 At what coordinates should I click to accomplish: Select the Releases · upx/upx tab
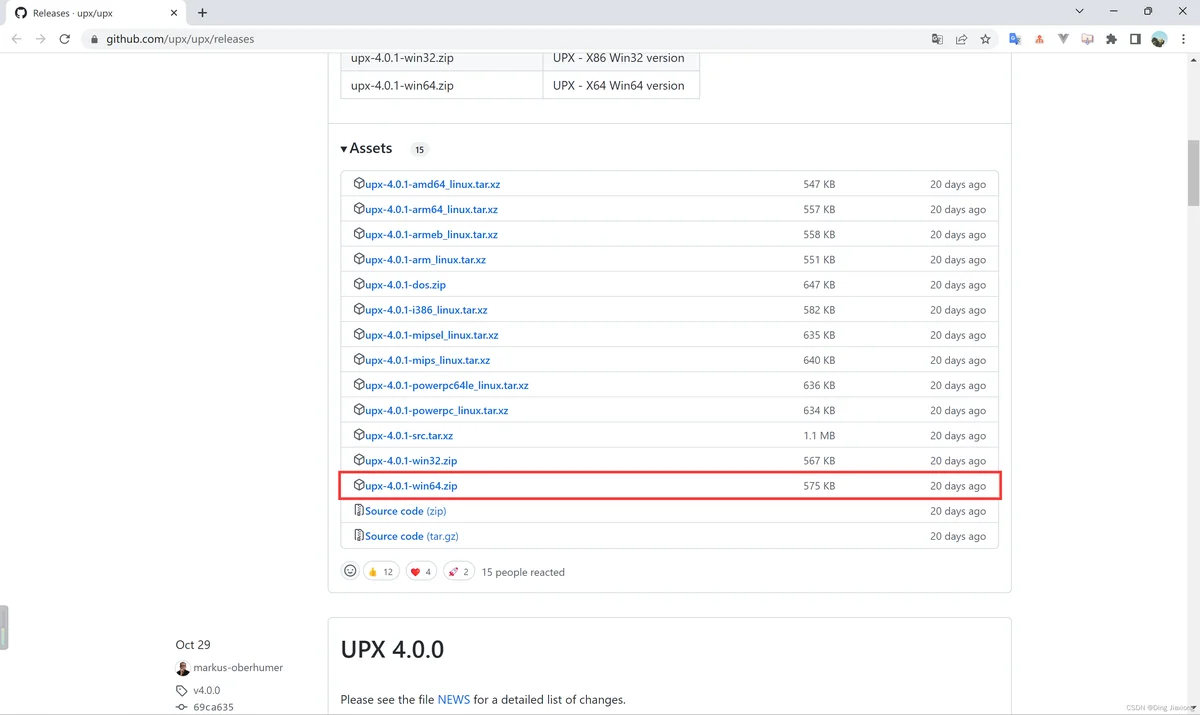click(96, 13)
